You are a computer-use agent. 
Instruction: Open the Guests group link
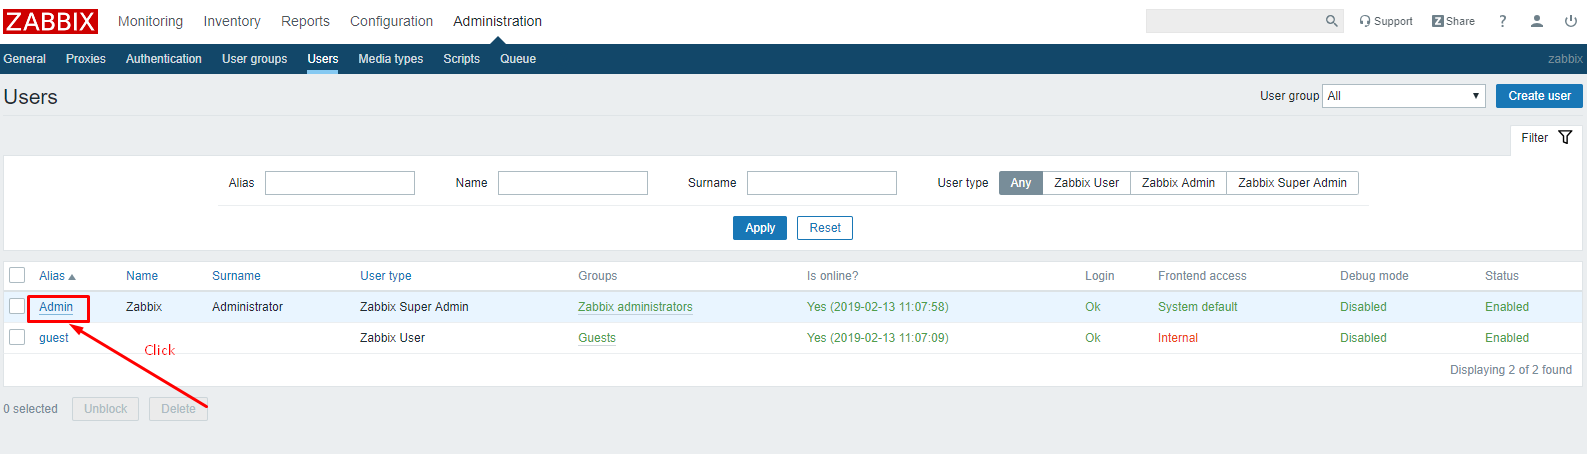tap(597, 338)
